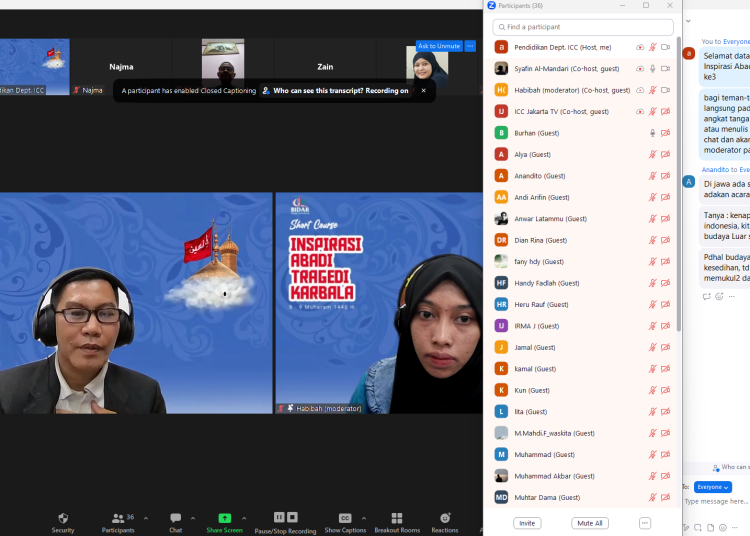Click recording indicator for Syafin Al-Mandari
This screenshot has height=536, width=750.
pos(640,69)
